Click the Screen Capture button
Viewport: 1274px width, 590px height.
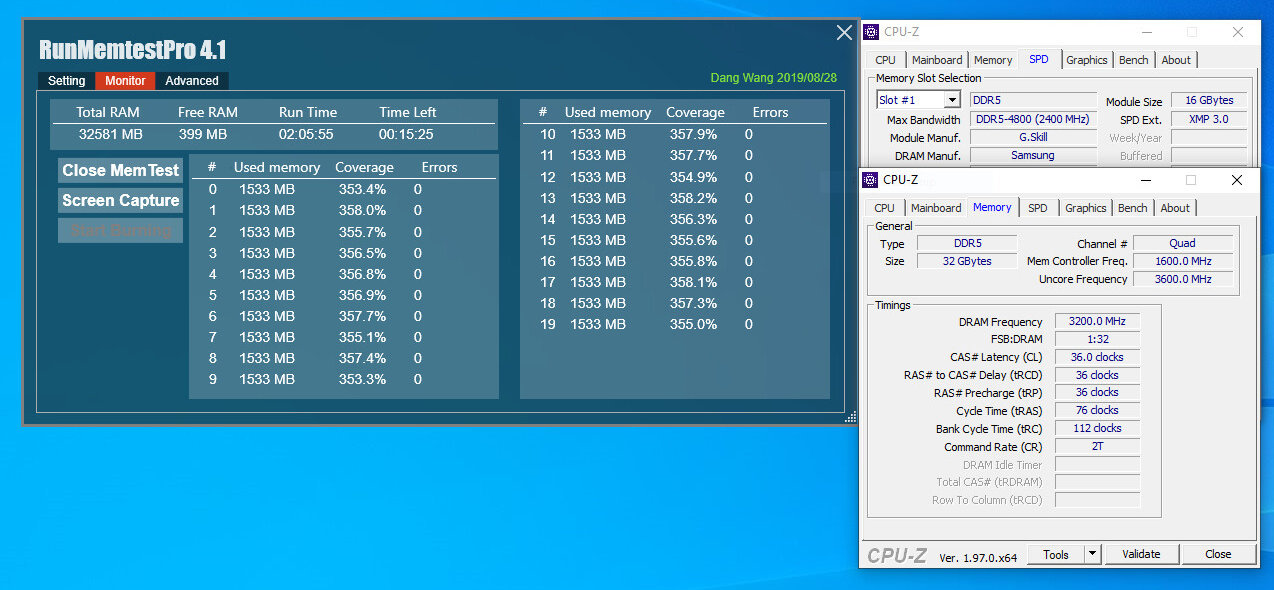(x=120, y=200)
